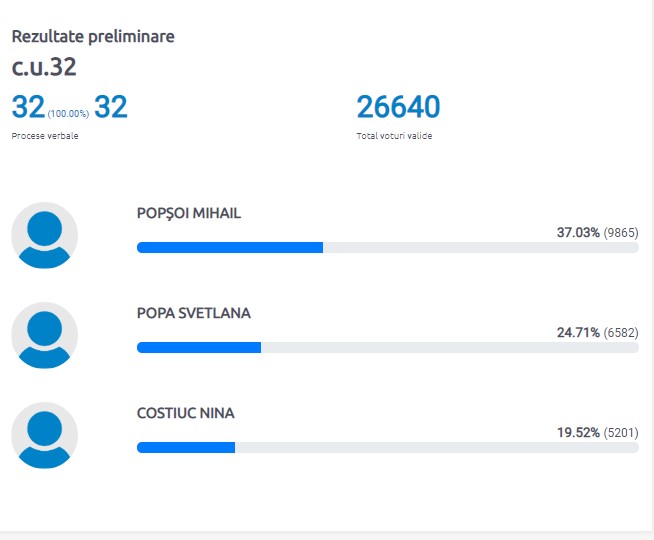The height and width of the screenshot is (540, 654).
Task: Click the 24.71% (6582) result
Action: (597, 332)
